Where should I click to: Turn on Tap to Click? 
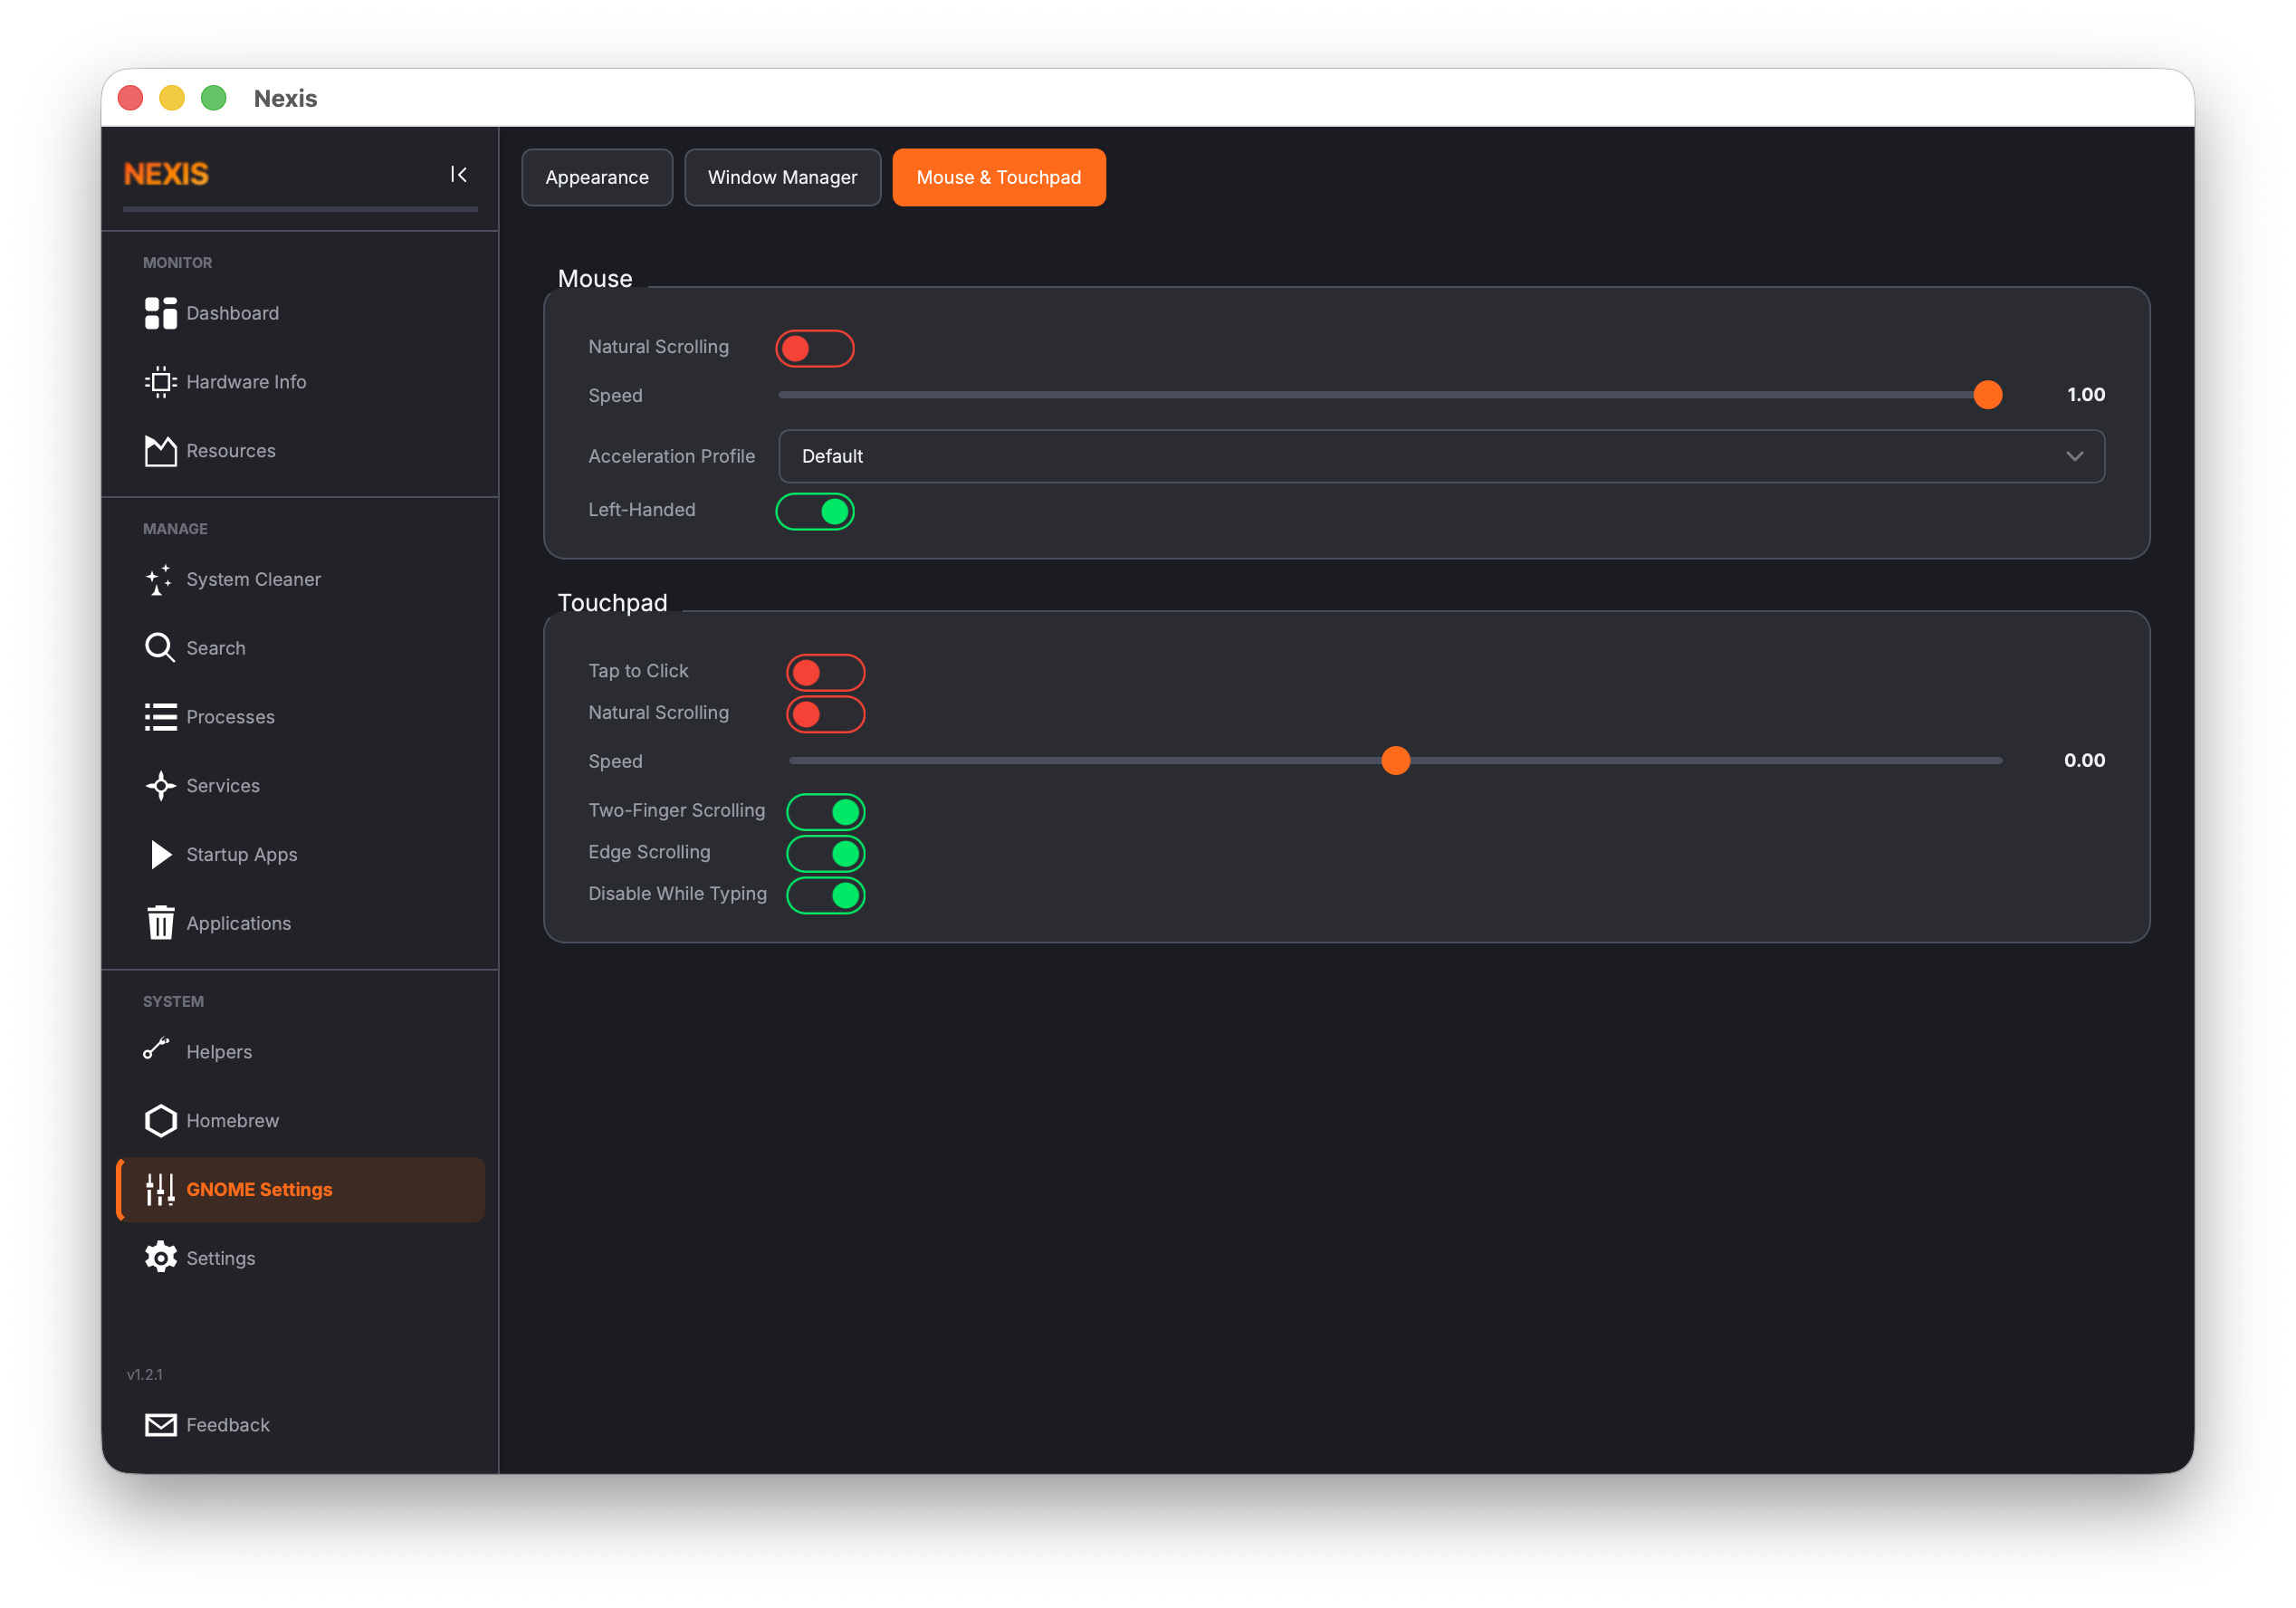pos(825,672)
